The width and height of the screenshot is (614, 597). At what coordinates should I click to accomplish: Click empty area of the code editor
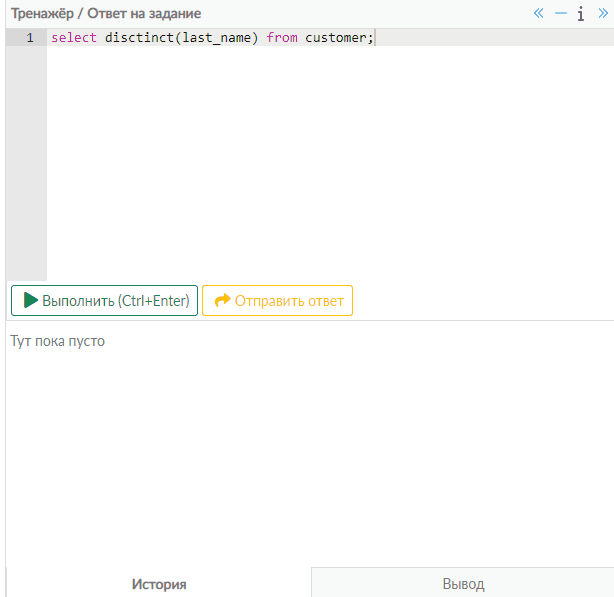point(330,160)
